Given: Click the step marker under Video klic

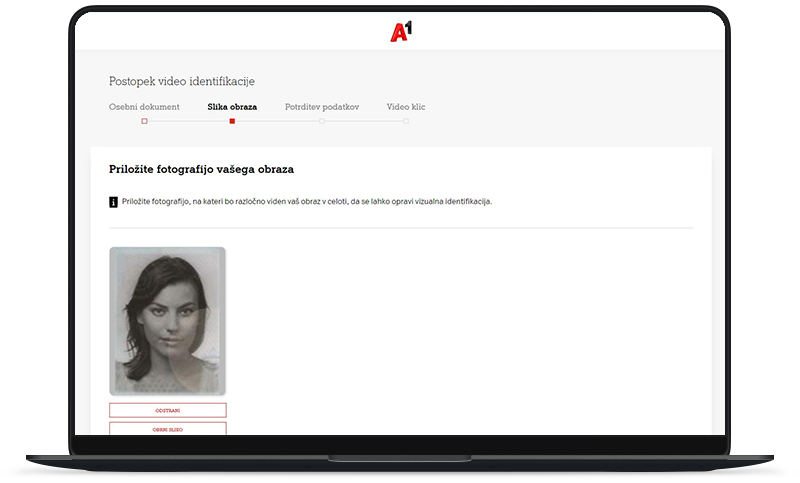Looking at the screenshot, I should (406, 121).
